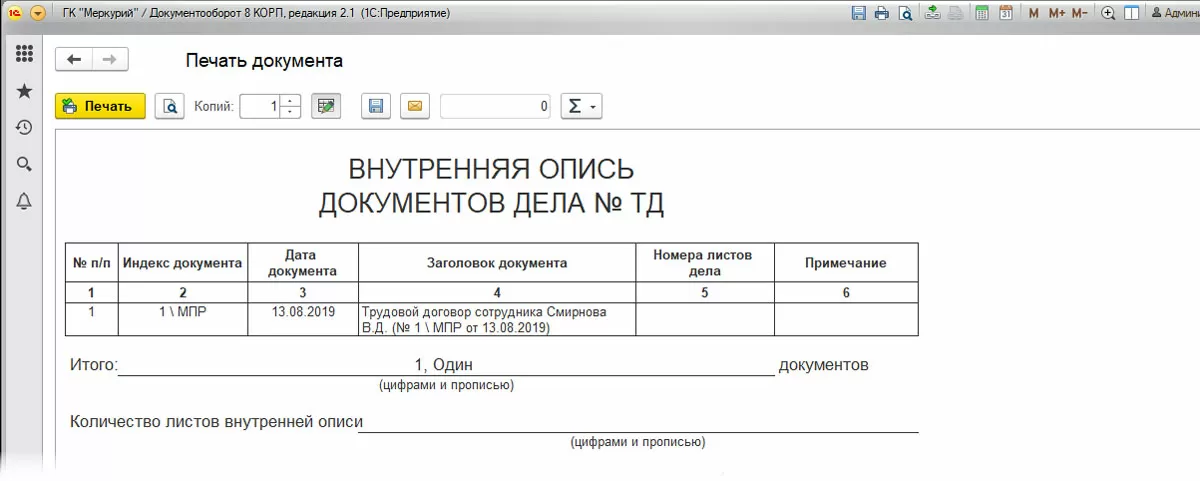Select the "Трудовой договор сотрудника Смирнова" cell
This screenshot has height=481, width=1200.
click(x=497, y=319)
